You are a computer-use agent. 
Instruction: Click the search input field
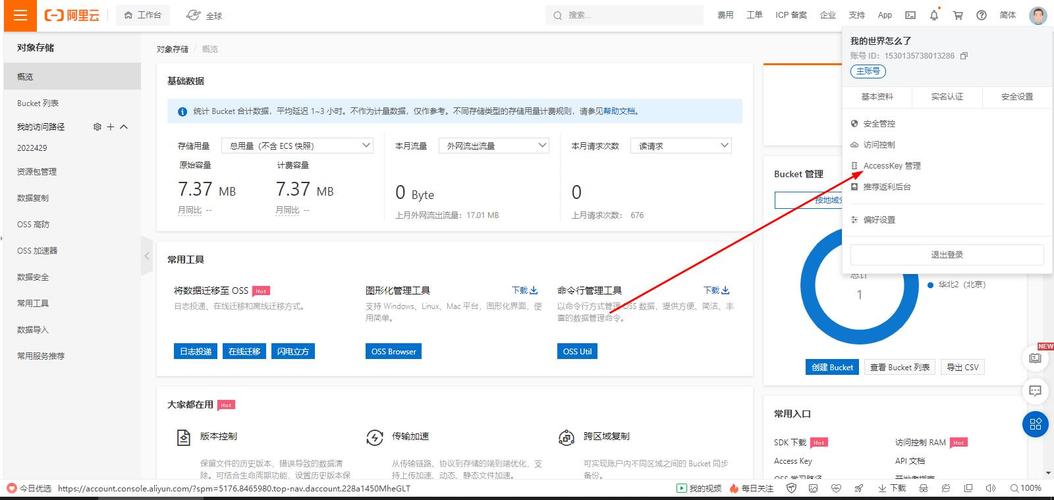[x=626, y=15]
